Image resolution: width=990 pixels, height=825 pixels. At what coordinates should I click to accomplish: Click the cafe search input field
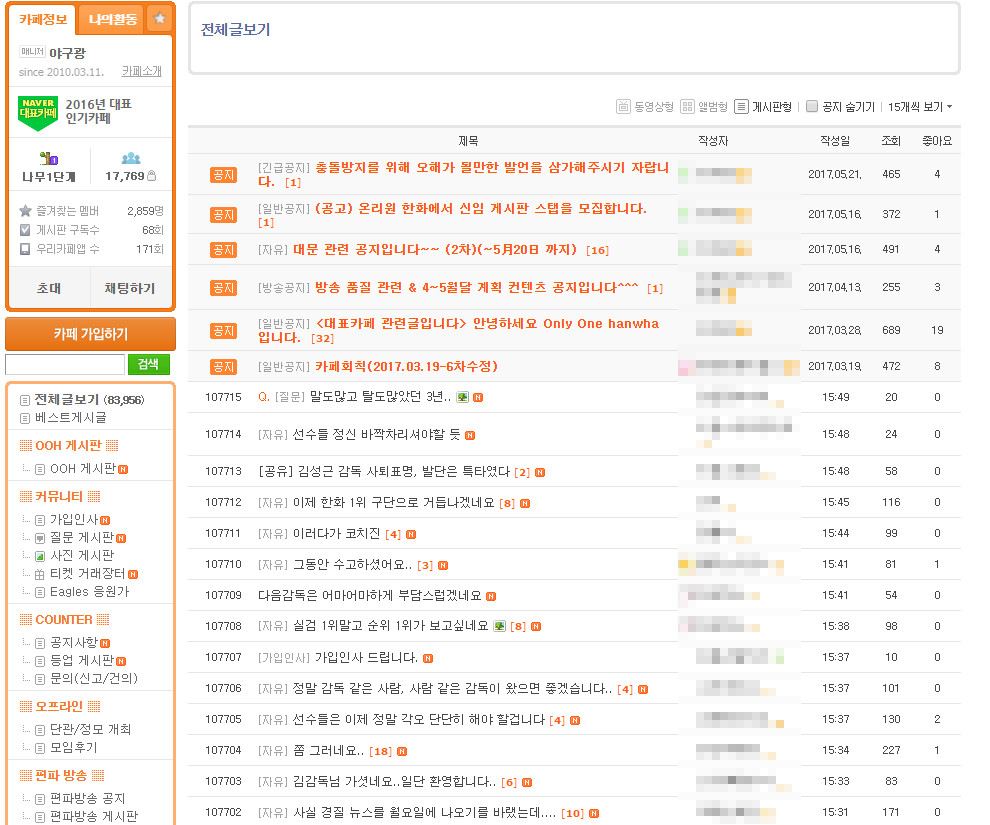point(65,365)
